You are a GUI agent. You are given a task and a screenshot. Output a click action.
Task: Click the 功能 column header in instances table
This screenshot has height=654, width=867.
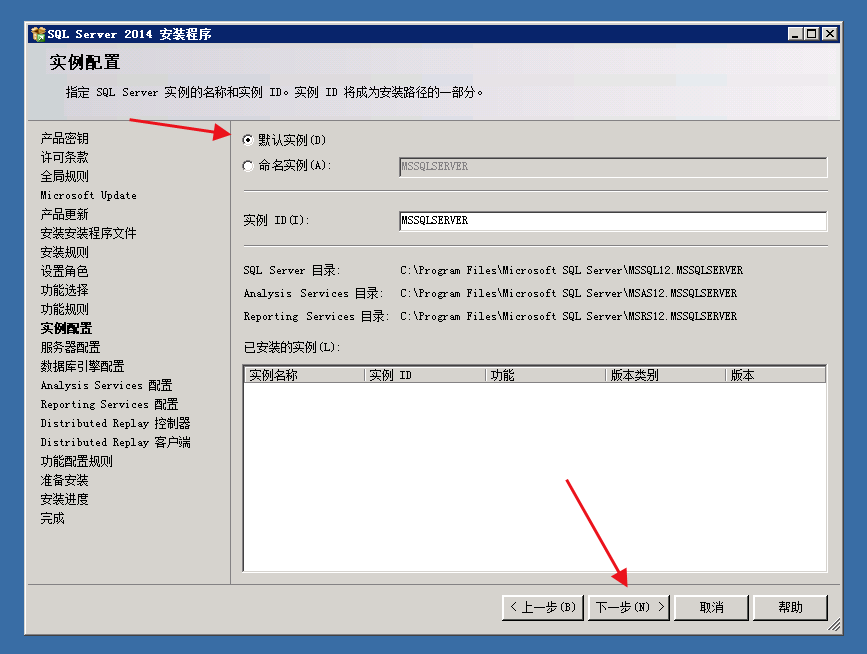(546, 376)
